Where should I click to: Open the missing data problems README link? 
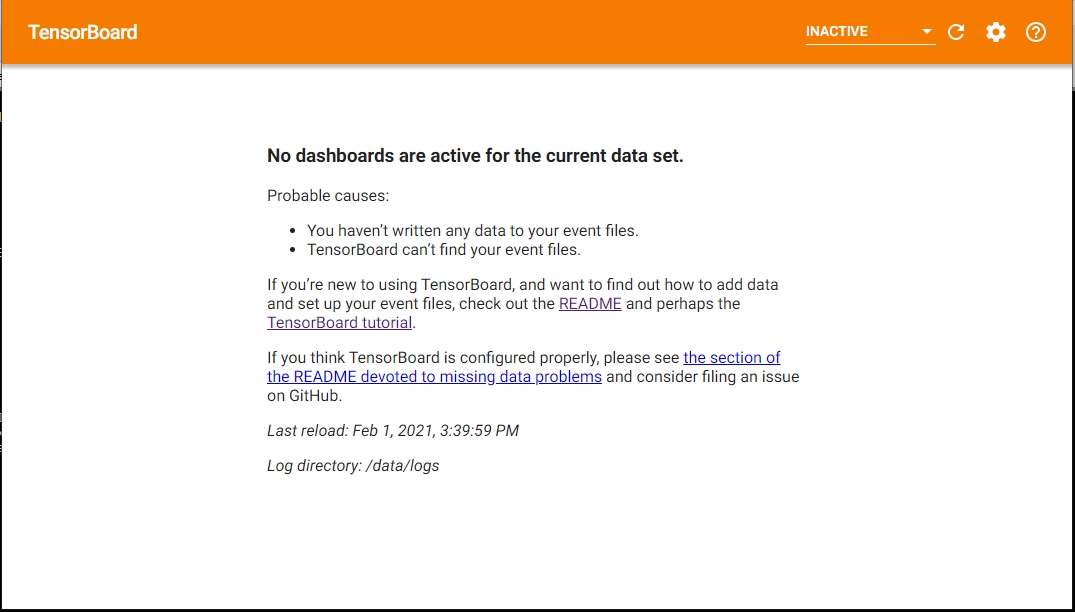coord(434,377)
